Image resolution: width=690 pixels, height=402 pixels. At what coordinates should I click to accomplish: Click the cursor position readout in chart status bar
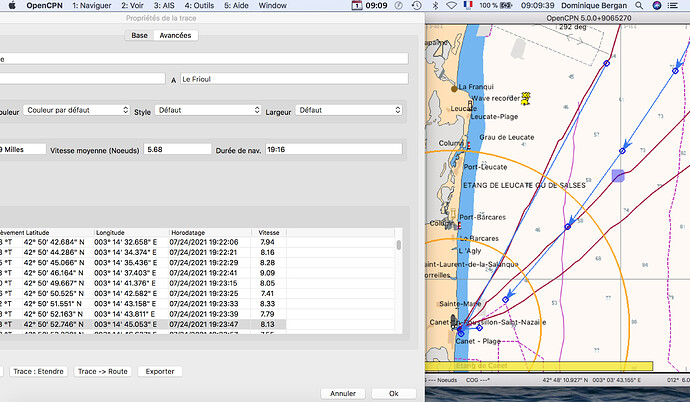591,380
